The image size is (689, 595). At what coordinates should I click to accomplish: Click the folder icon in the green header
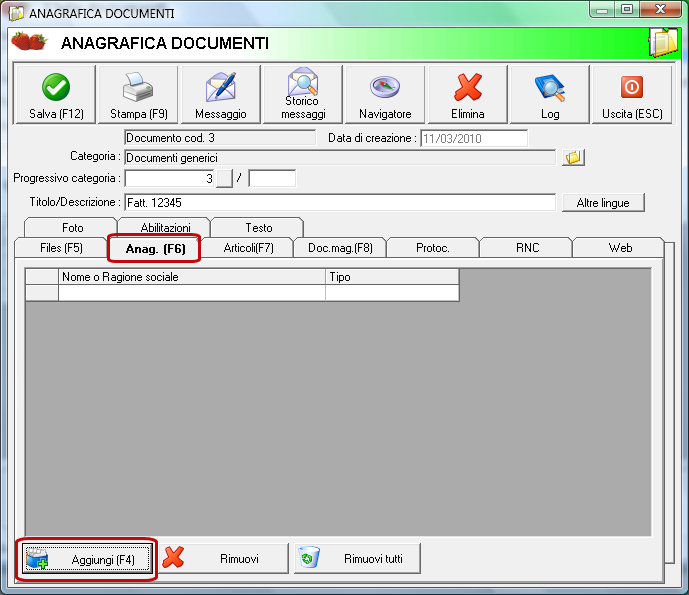point(664,43)
